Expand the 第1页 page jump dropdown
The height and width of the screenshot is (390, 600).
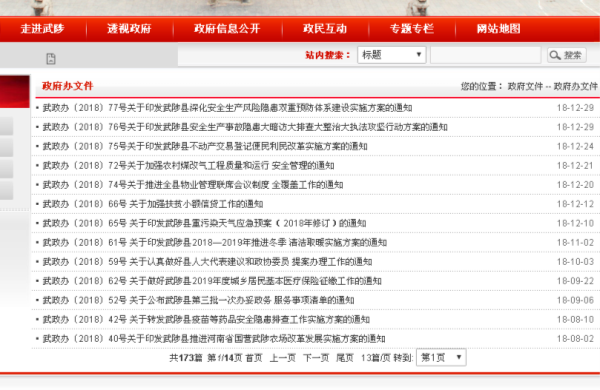click(441, 357)
